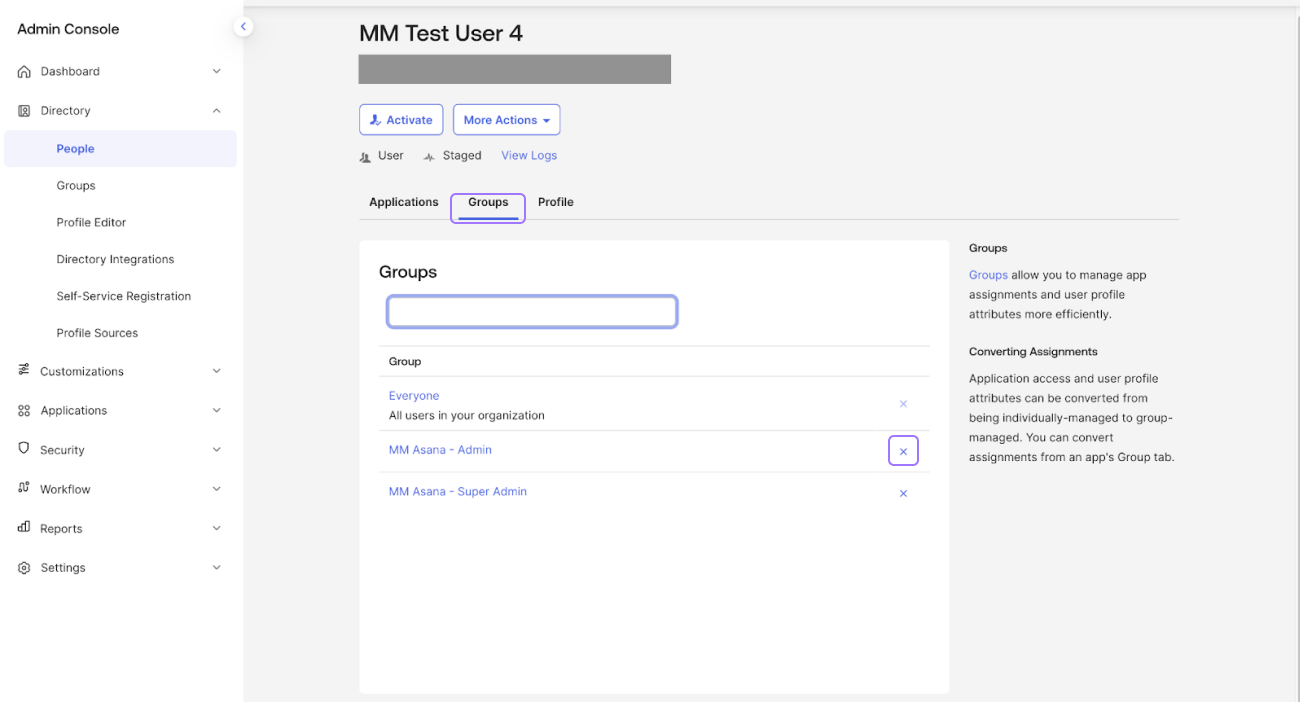Open Profile Editor in the Directory menu

[x=91, y=223]
